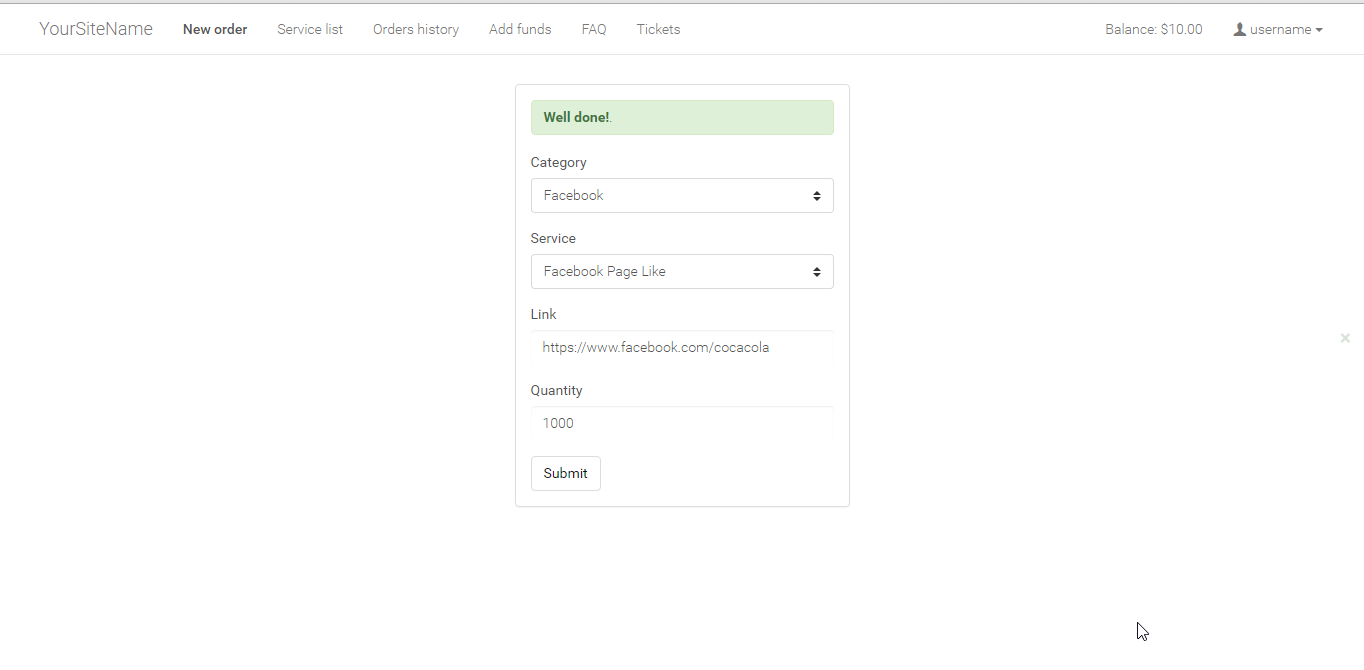Click into the Quantity field

682,424
